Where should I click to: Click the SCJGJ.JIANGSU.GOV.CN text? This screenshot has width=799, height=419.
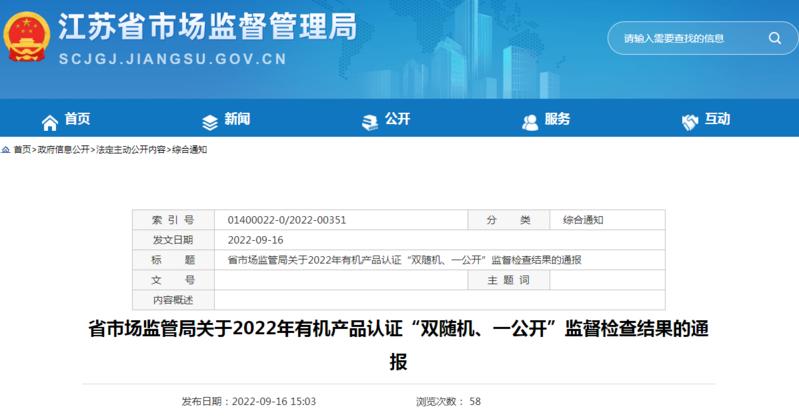[x=173, y=59]
